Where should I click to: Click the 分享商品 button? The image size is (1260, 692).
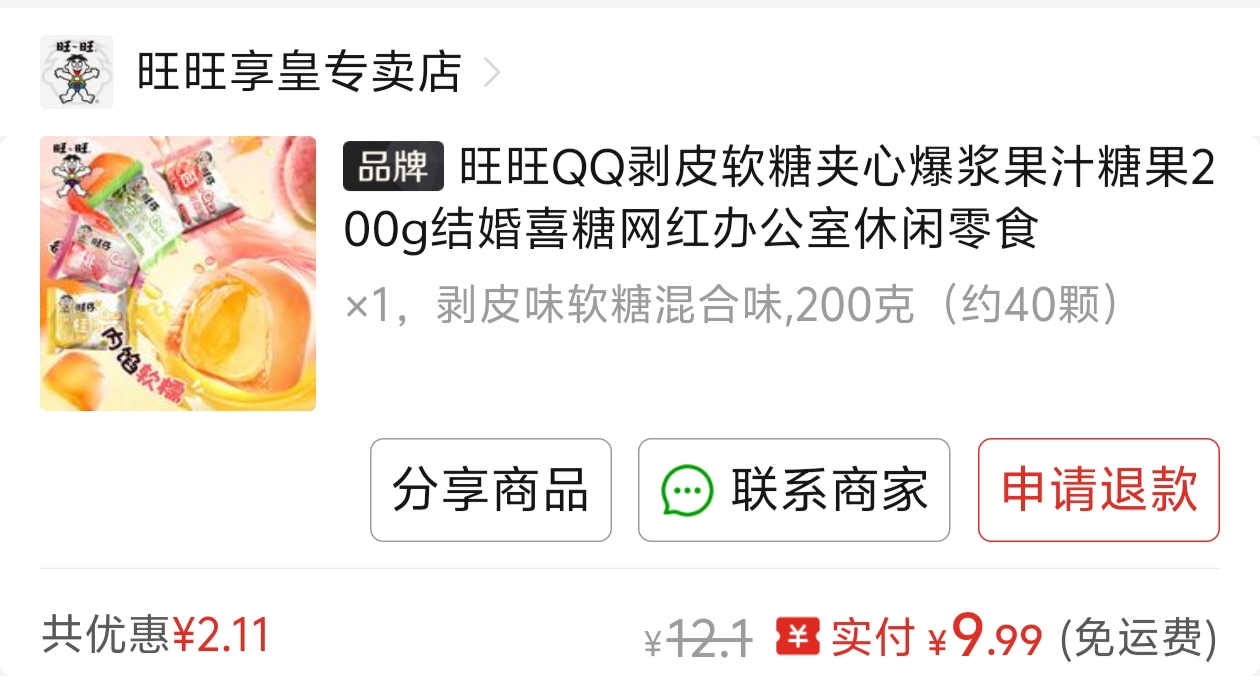491,490
